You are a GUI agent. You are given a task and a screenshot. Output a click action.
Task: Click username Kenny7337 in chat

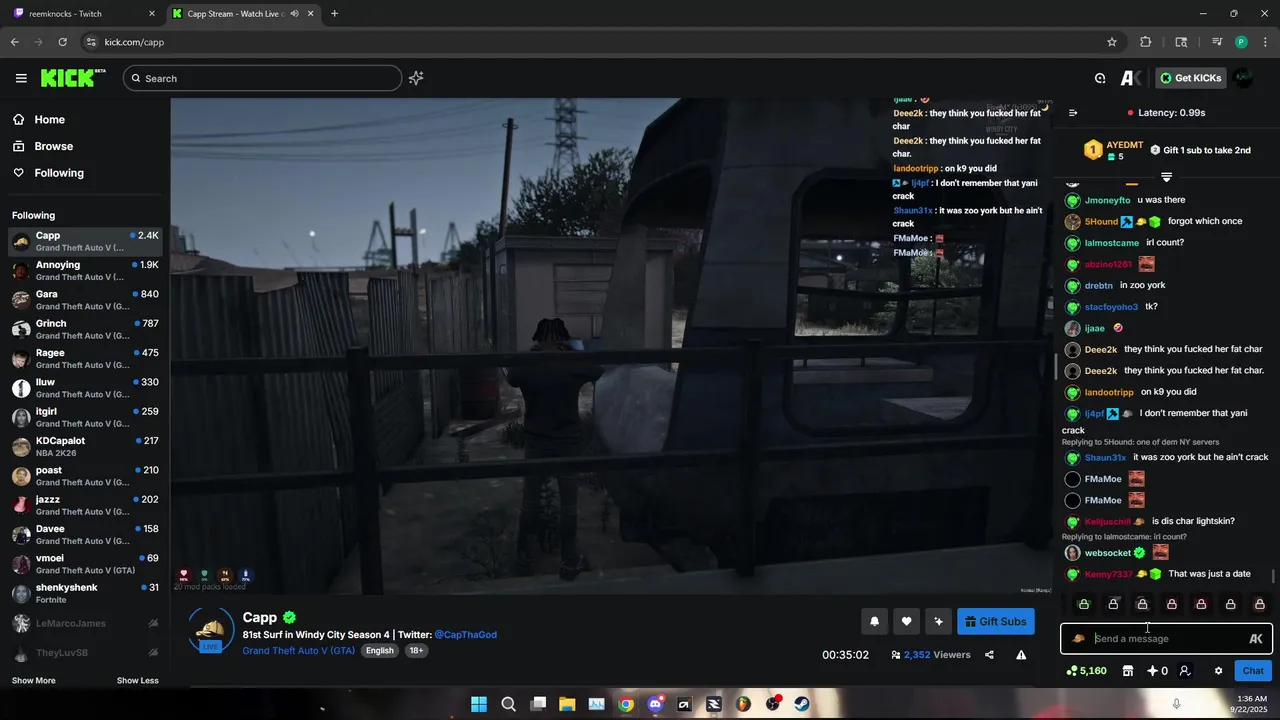pyautogui.click(x=1108, y=575)
